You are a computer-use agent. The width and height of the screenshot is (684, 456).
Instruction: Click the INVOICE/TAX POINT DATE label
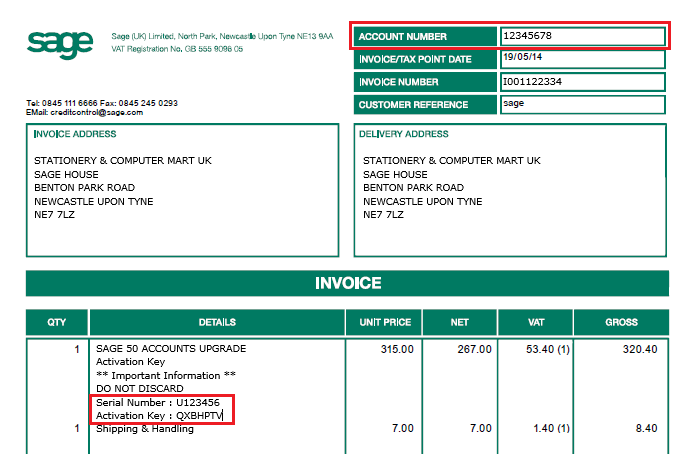click(x=425, y=59)
